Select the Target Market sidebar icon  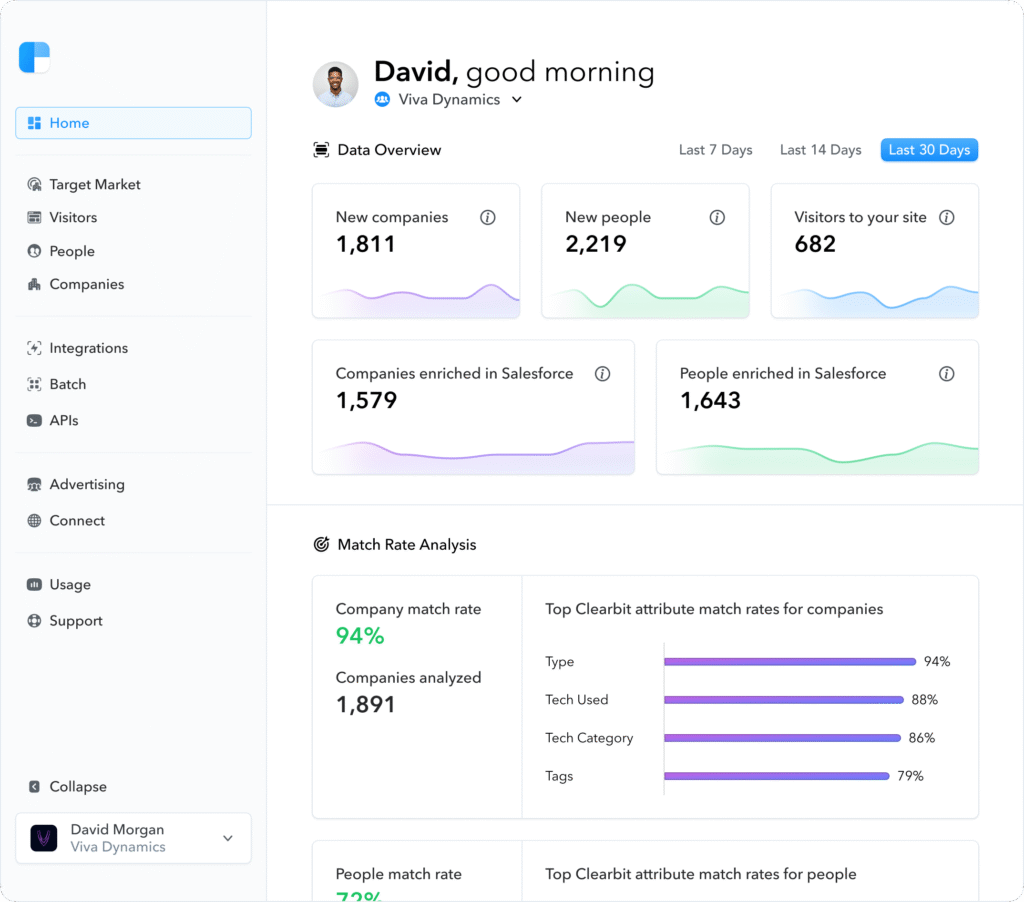click(x=33, y=184)
